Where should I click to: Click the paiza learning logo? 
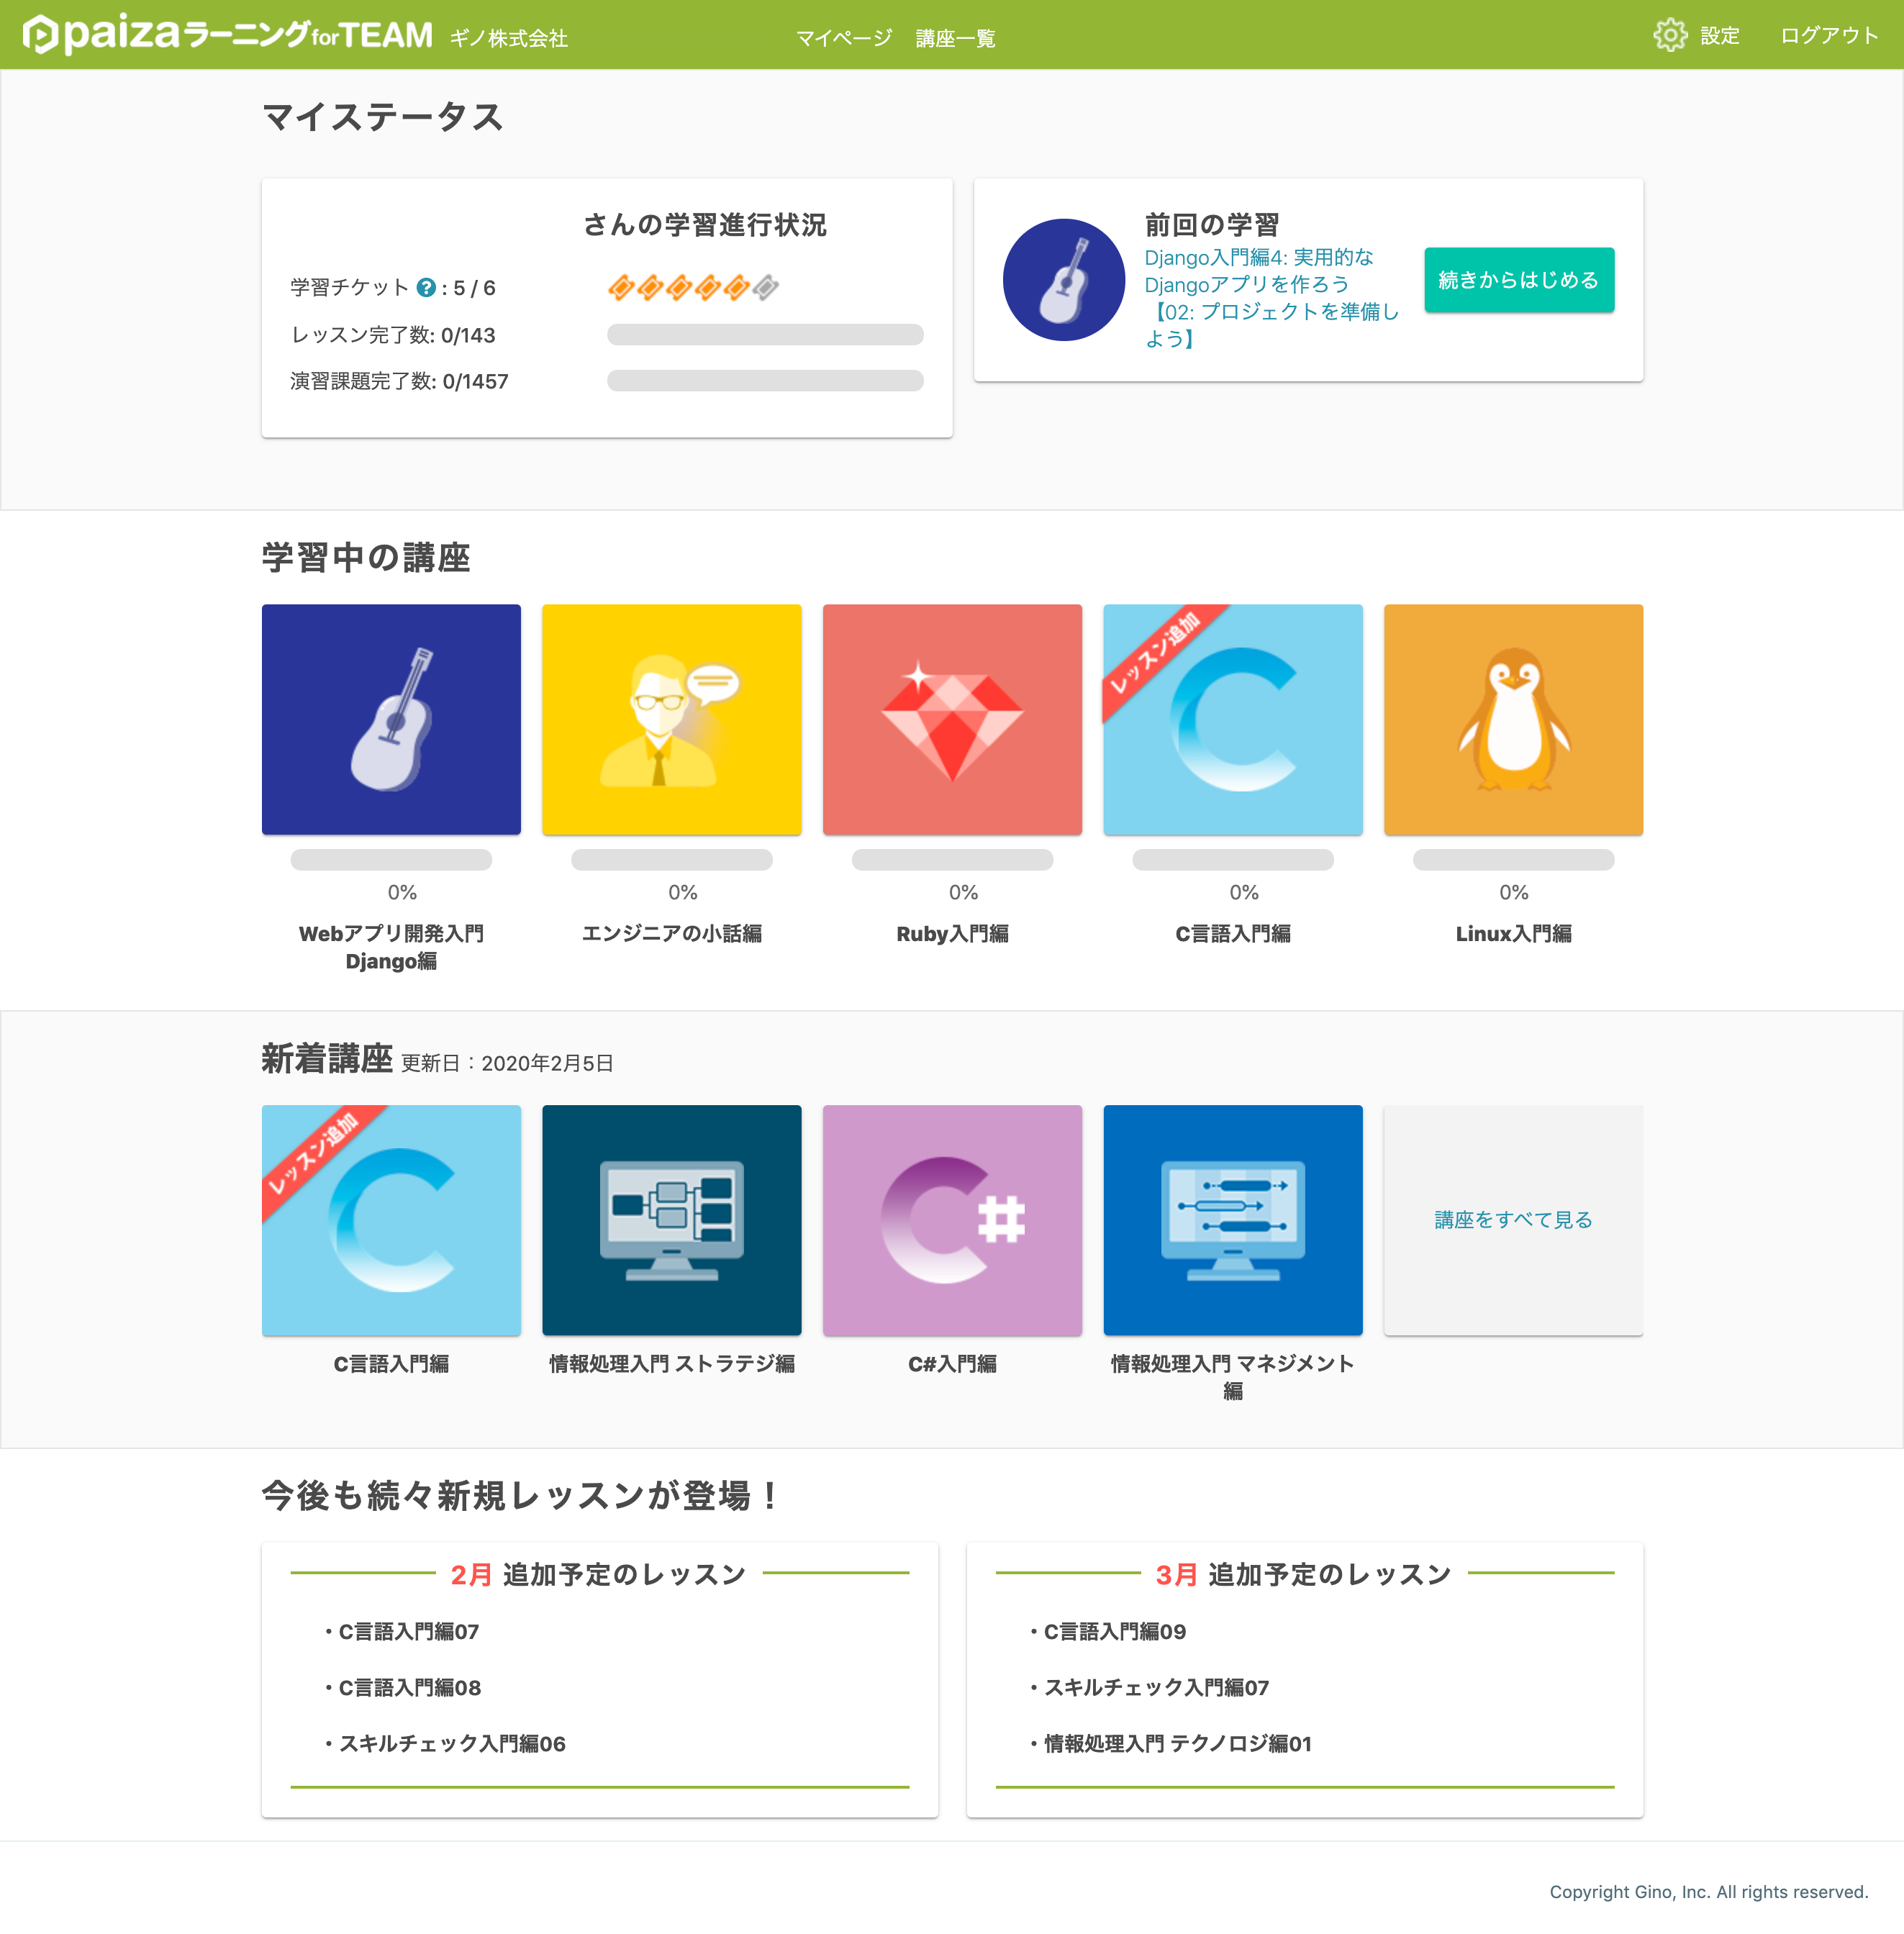pos(228,34)
